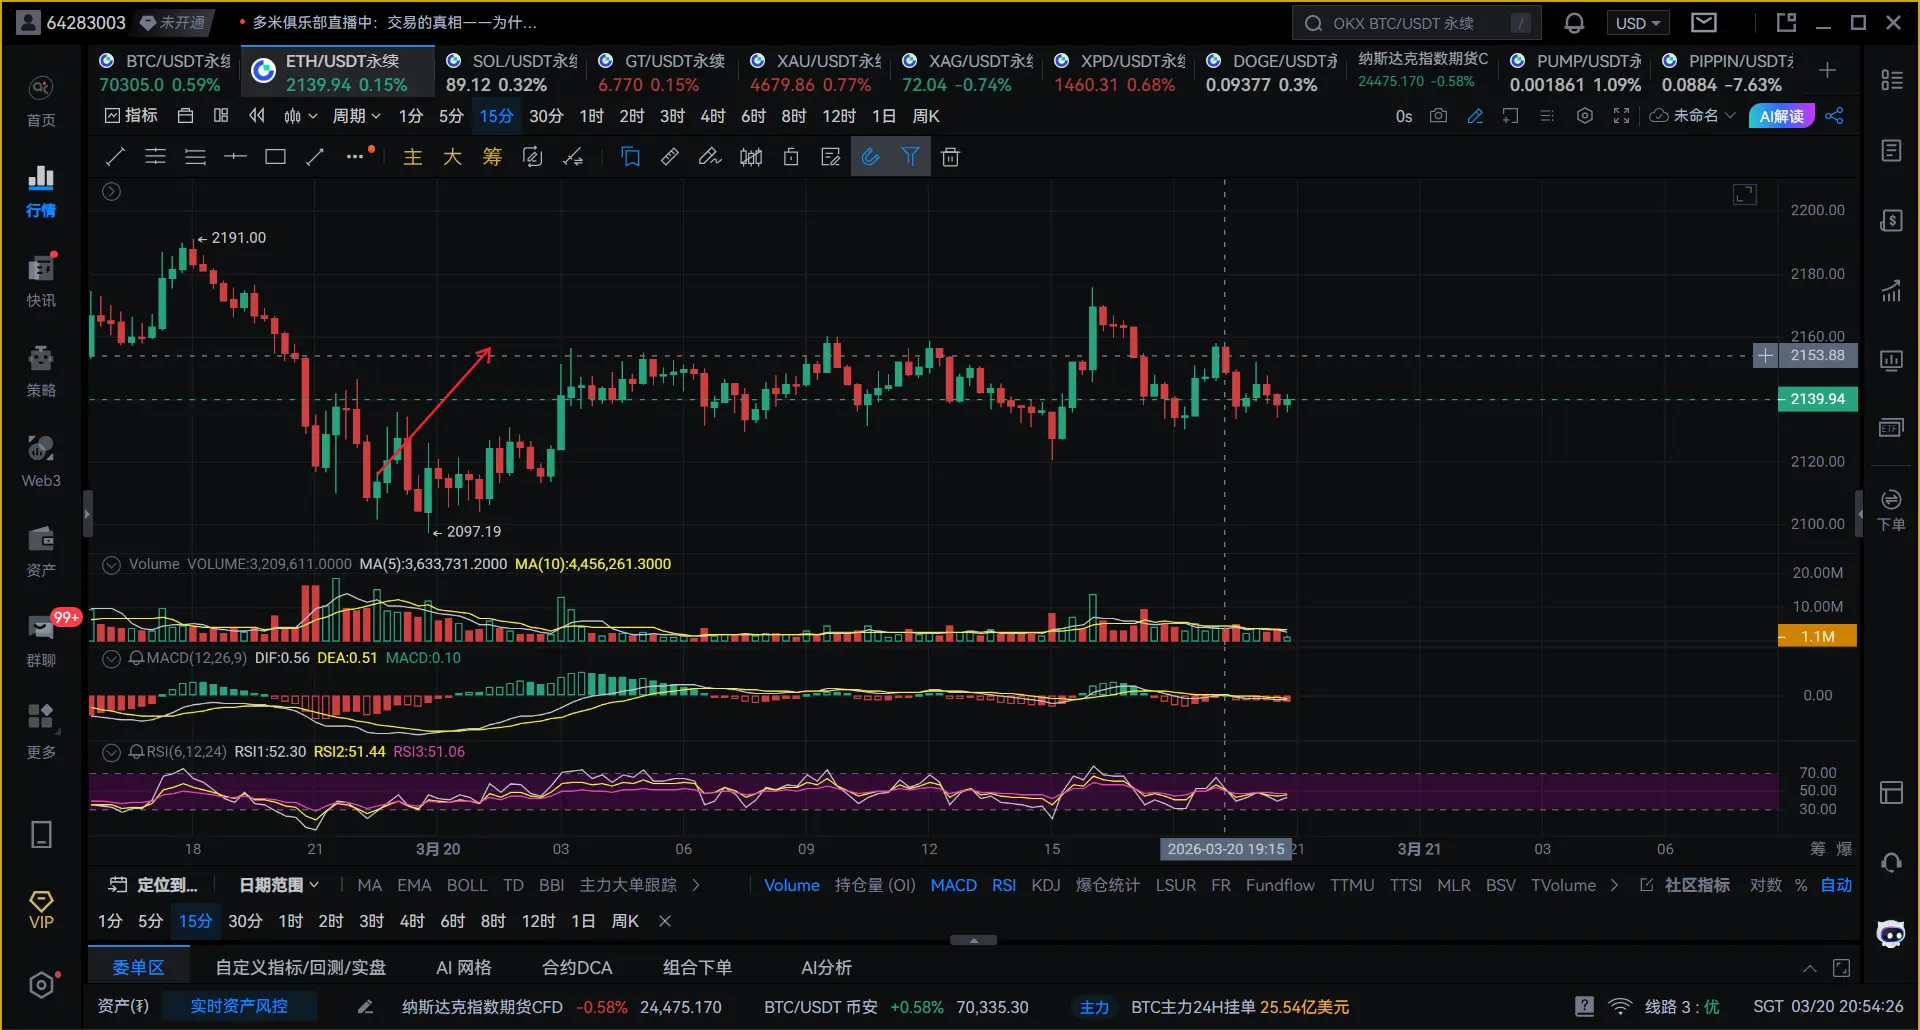Open the customer support headset icon

(1891, 862)
